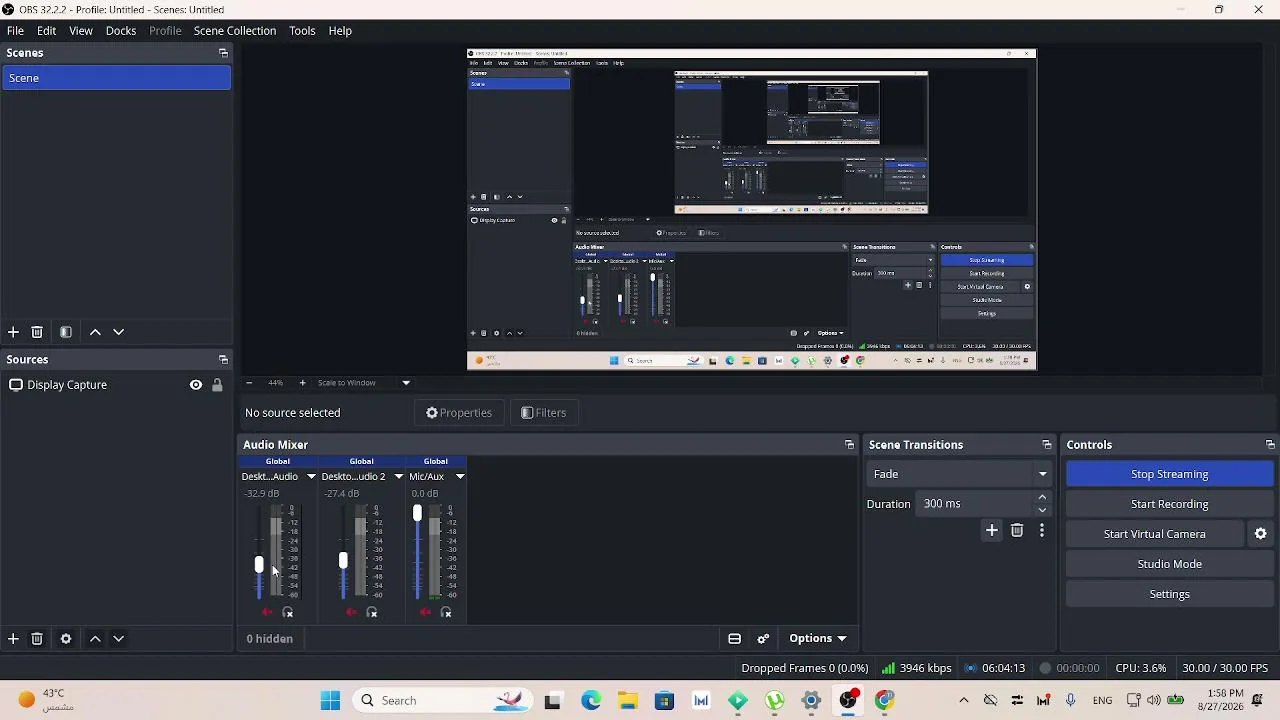Open advanced audio properties gears icon
This screenshot has width=1280, height=720.
pyautogui.click(x=763, y=639)
